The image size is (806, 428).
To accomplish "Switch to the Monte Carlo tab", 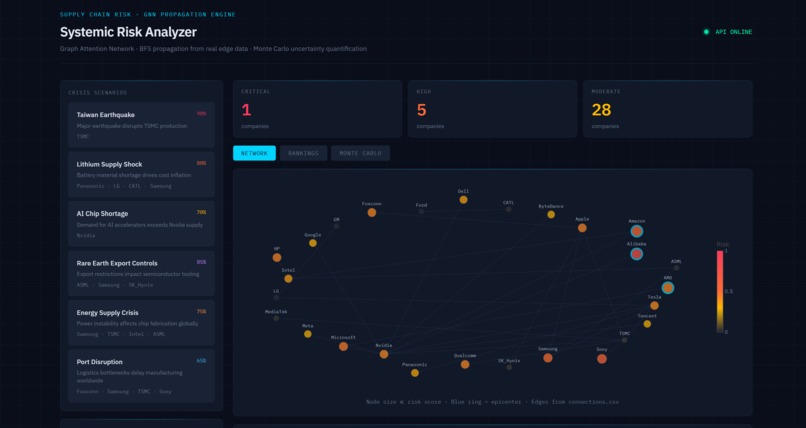I will [360, 153].
